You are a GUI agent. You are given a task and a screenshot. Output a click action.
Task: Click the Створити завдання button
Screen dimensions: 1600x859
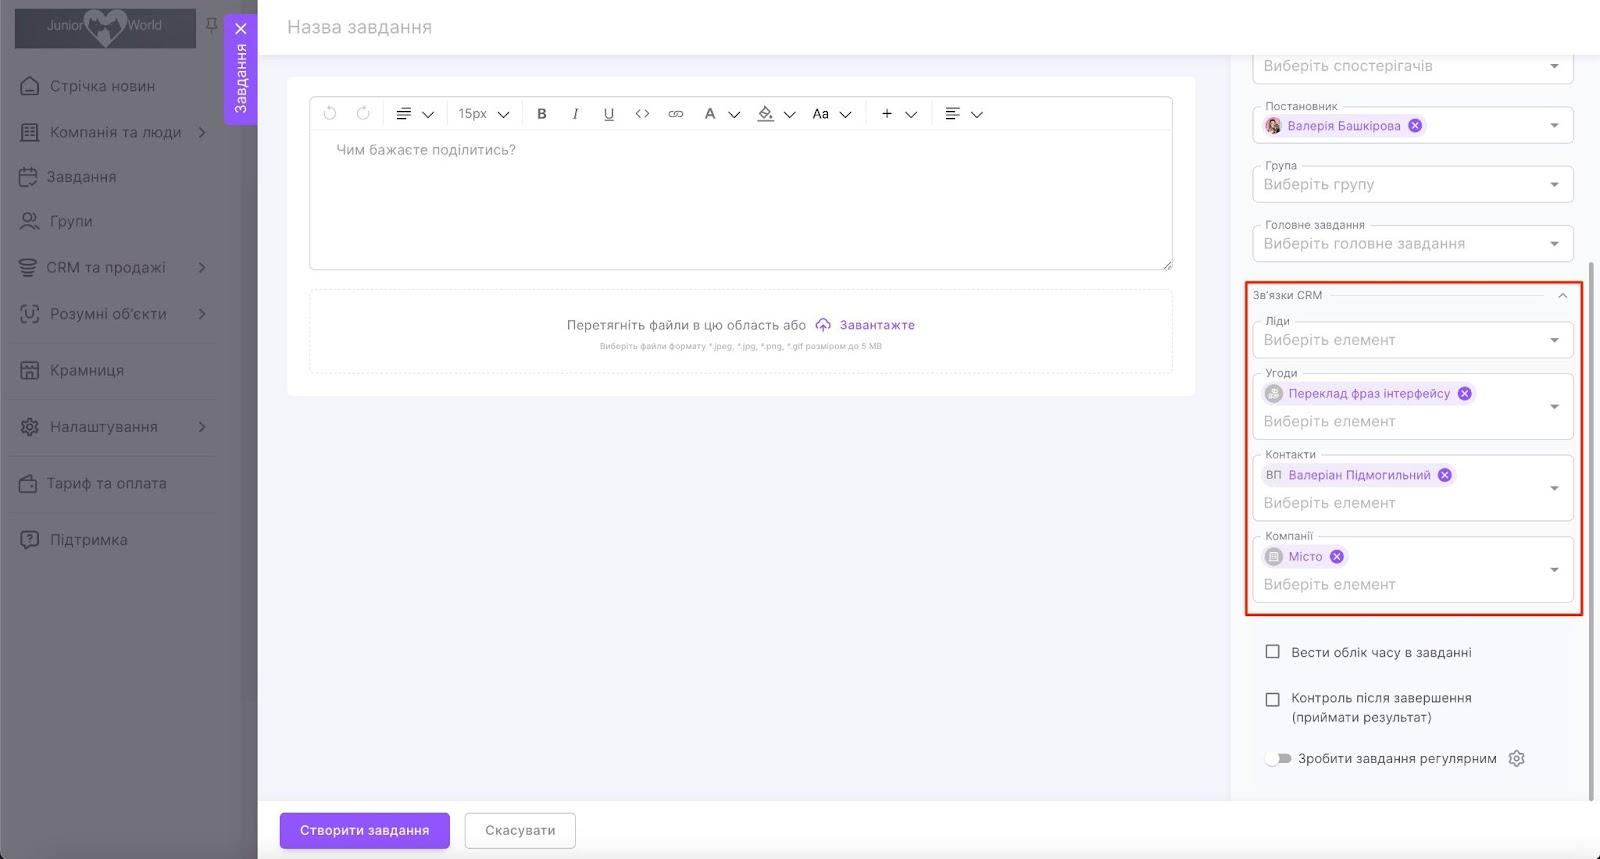click(365, 830)
